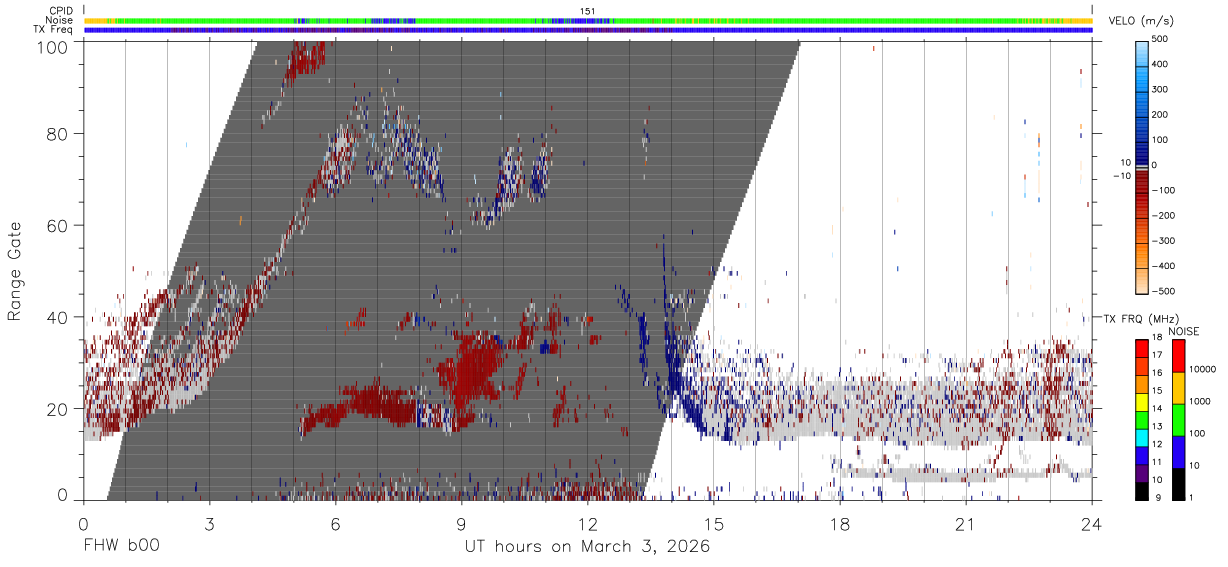Click the TX FRQ frequency colorbar
The width and height of the screenshot is (1228, 567).
point(1143,419)
